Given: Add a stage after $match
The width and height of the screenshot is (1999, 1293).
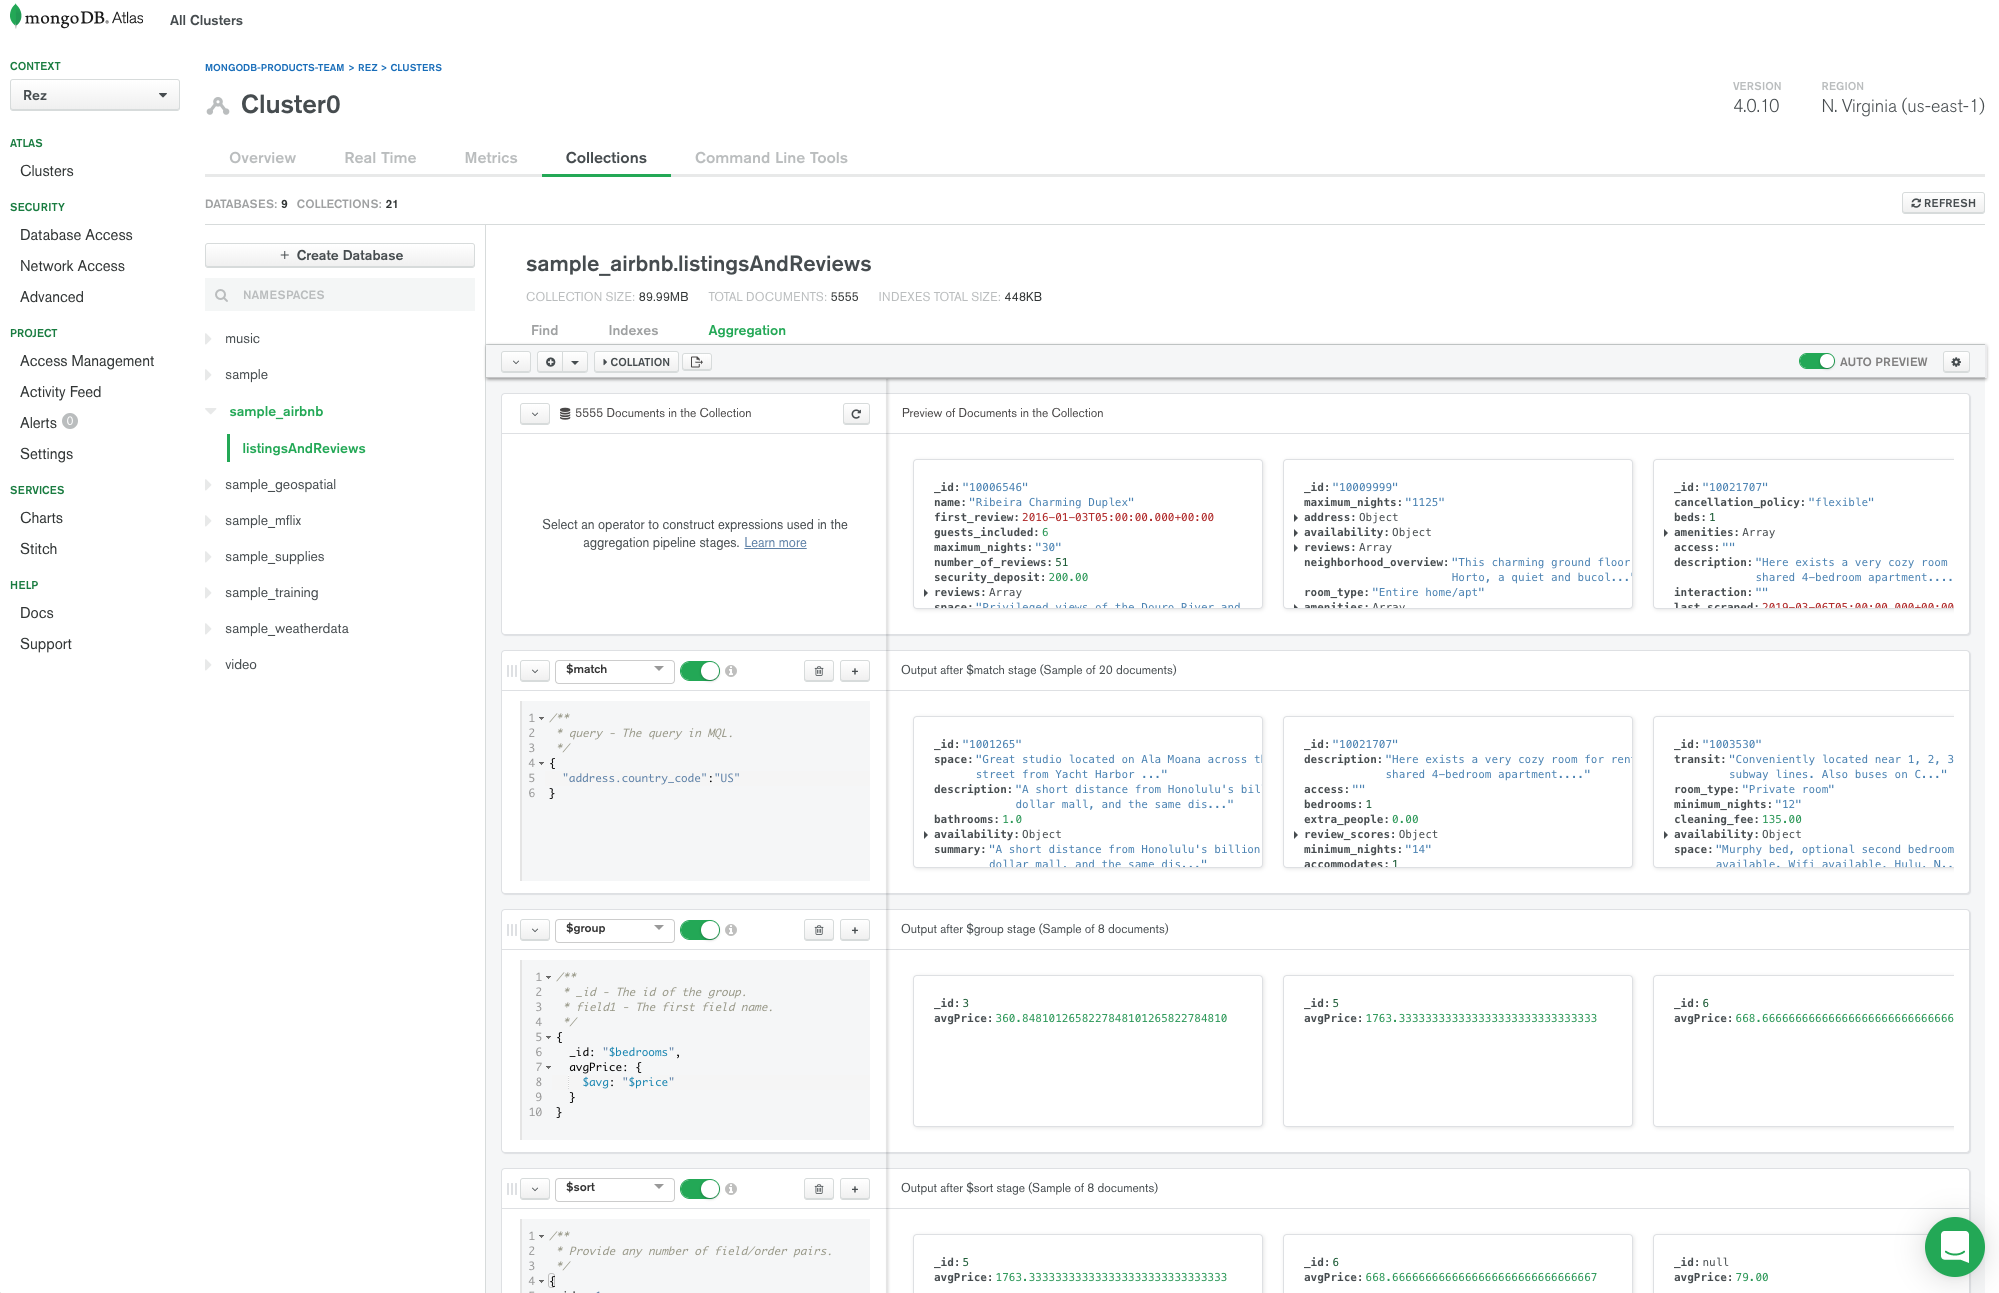Looking at the screenshot, I should [855, 671].
